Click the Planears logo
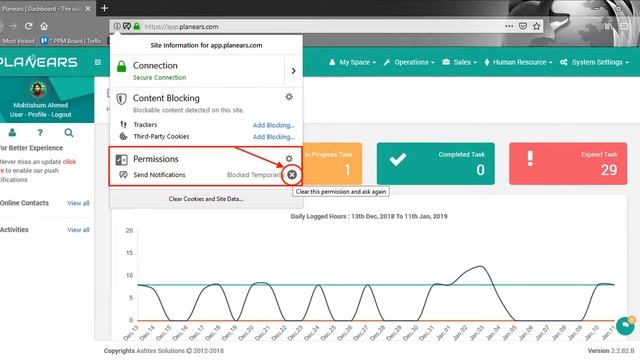Image resolution: width=640 pixels, height=360 pixels. tap(38, 62)
